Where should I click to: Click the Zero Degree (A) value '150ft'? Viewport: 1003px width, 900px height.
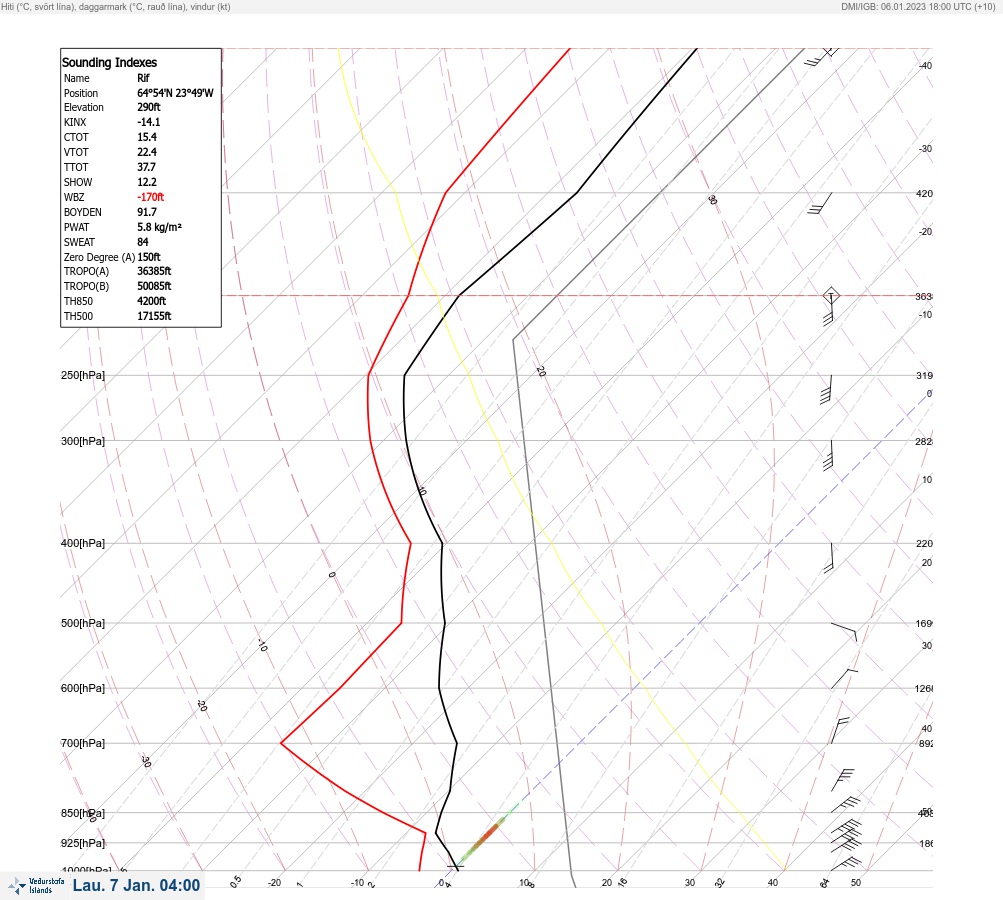[149, 257]
